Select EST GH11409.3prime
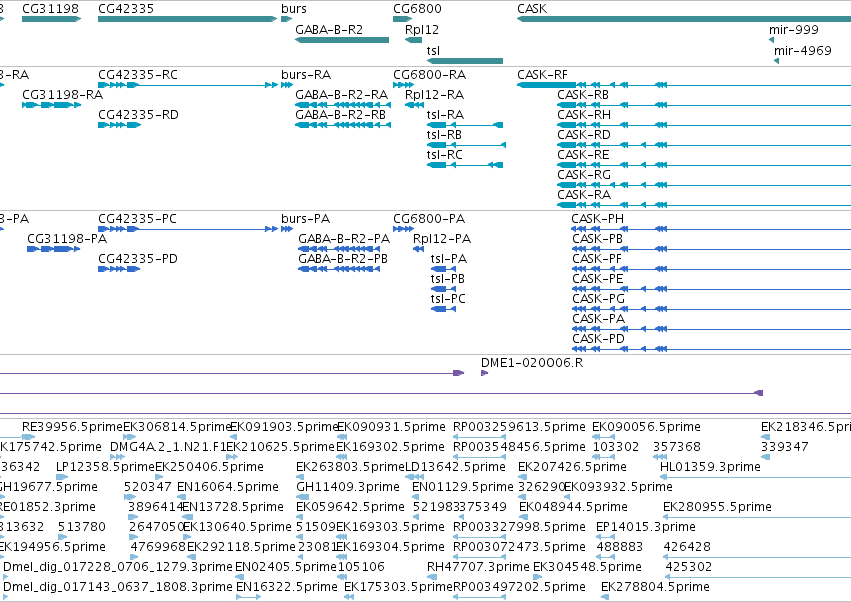The height and width of the screenshot is (602, 851). [x=302, y=497]
